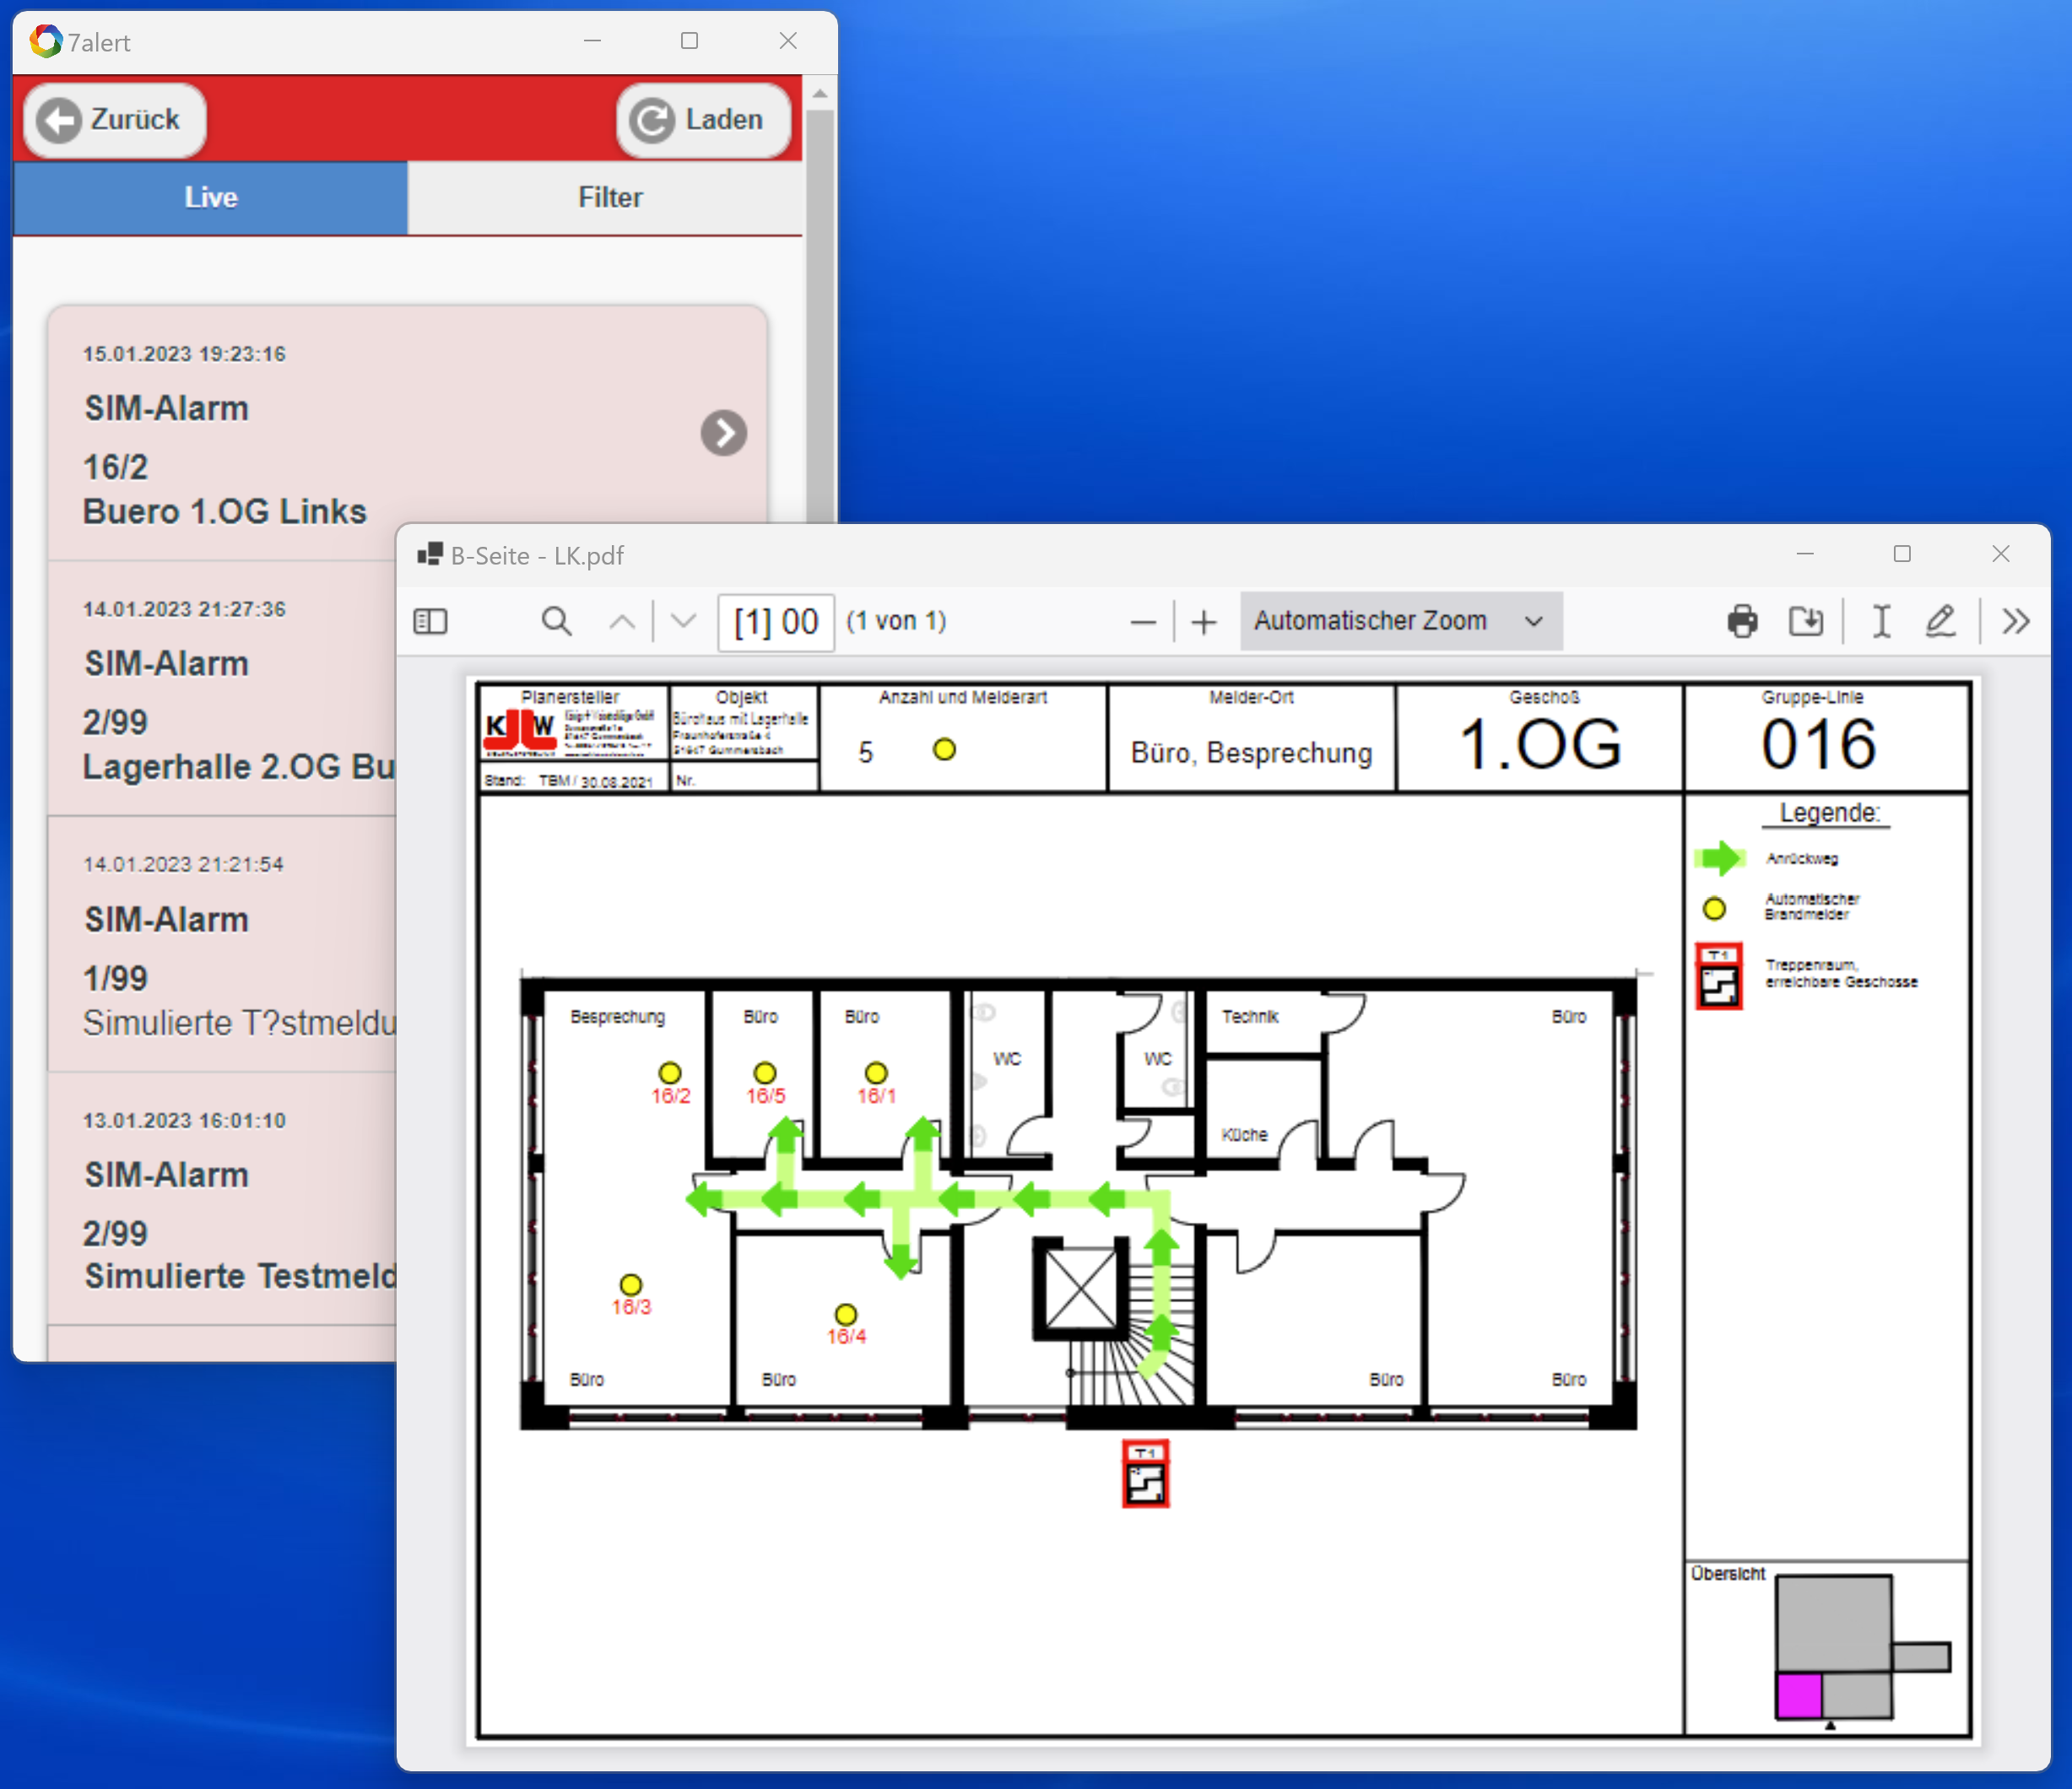Click the page number field showing [1] 00

click(776, 622)
